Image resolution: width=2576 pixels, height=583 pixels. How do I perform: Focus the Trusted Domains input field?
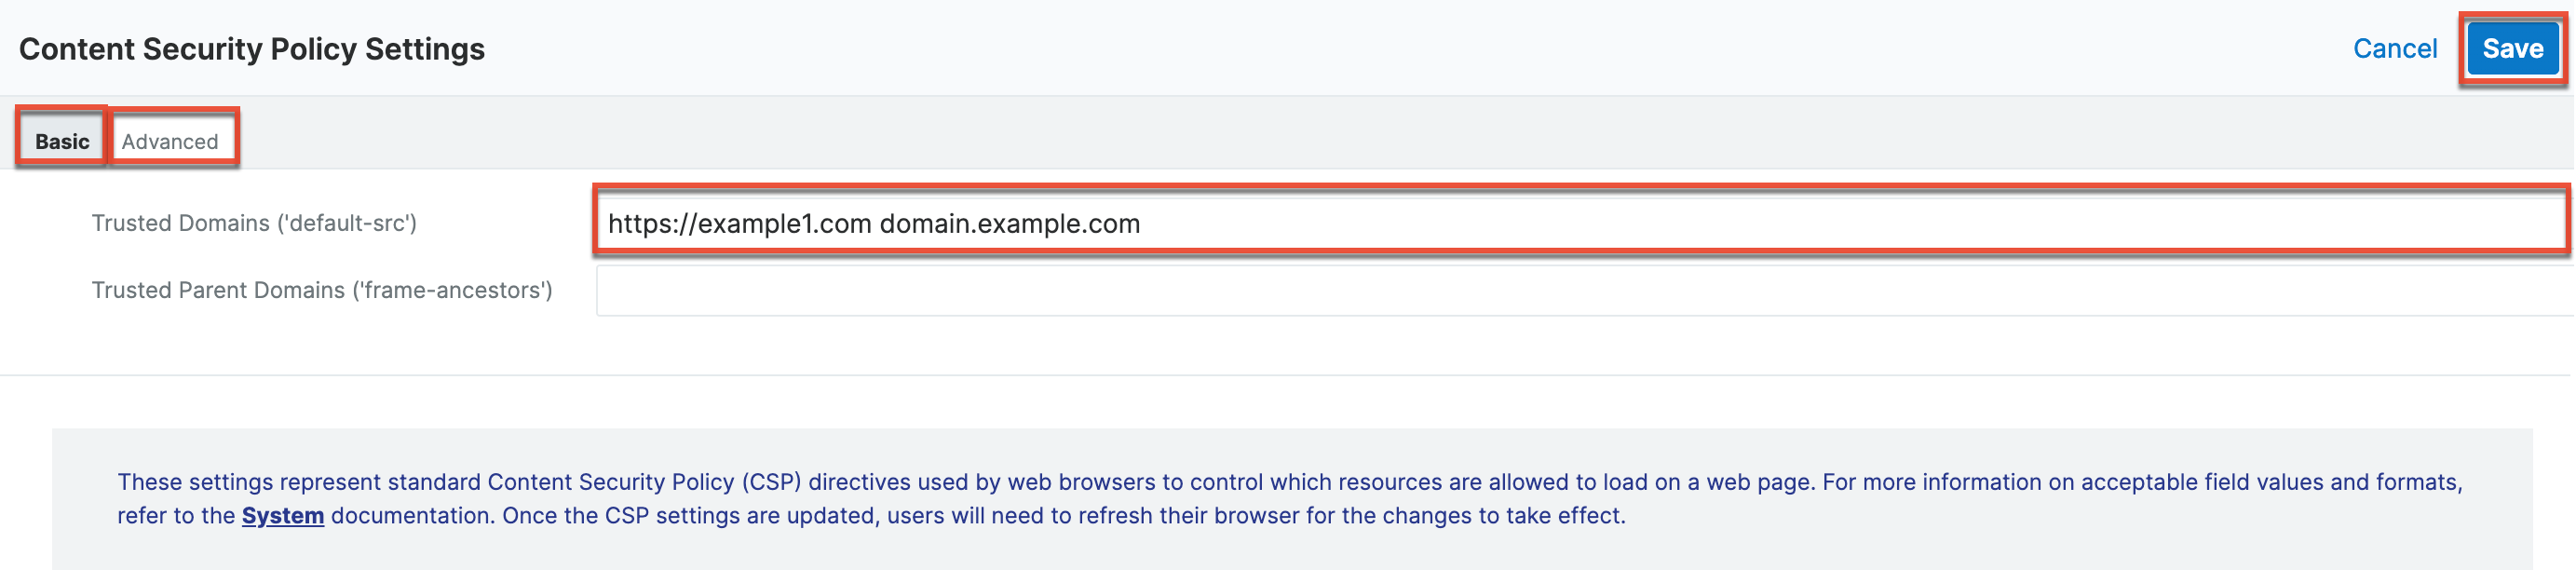point(1580,223)
